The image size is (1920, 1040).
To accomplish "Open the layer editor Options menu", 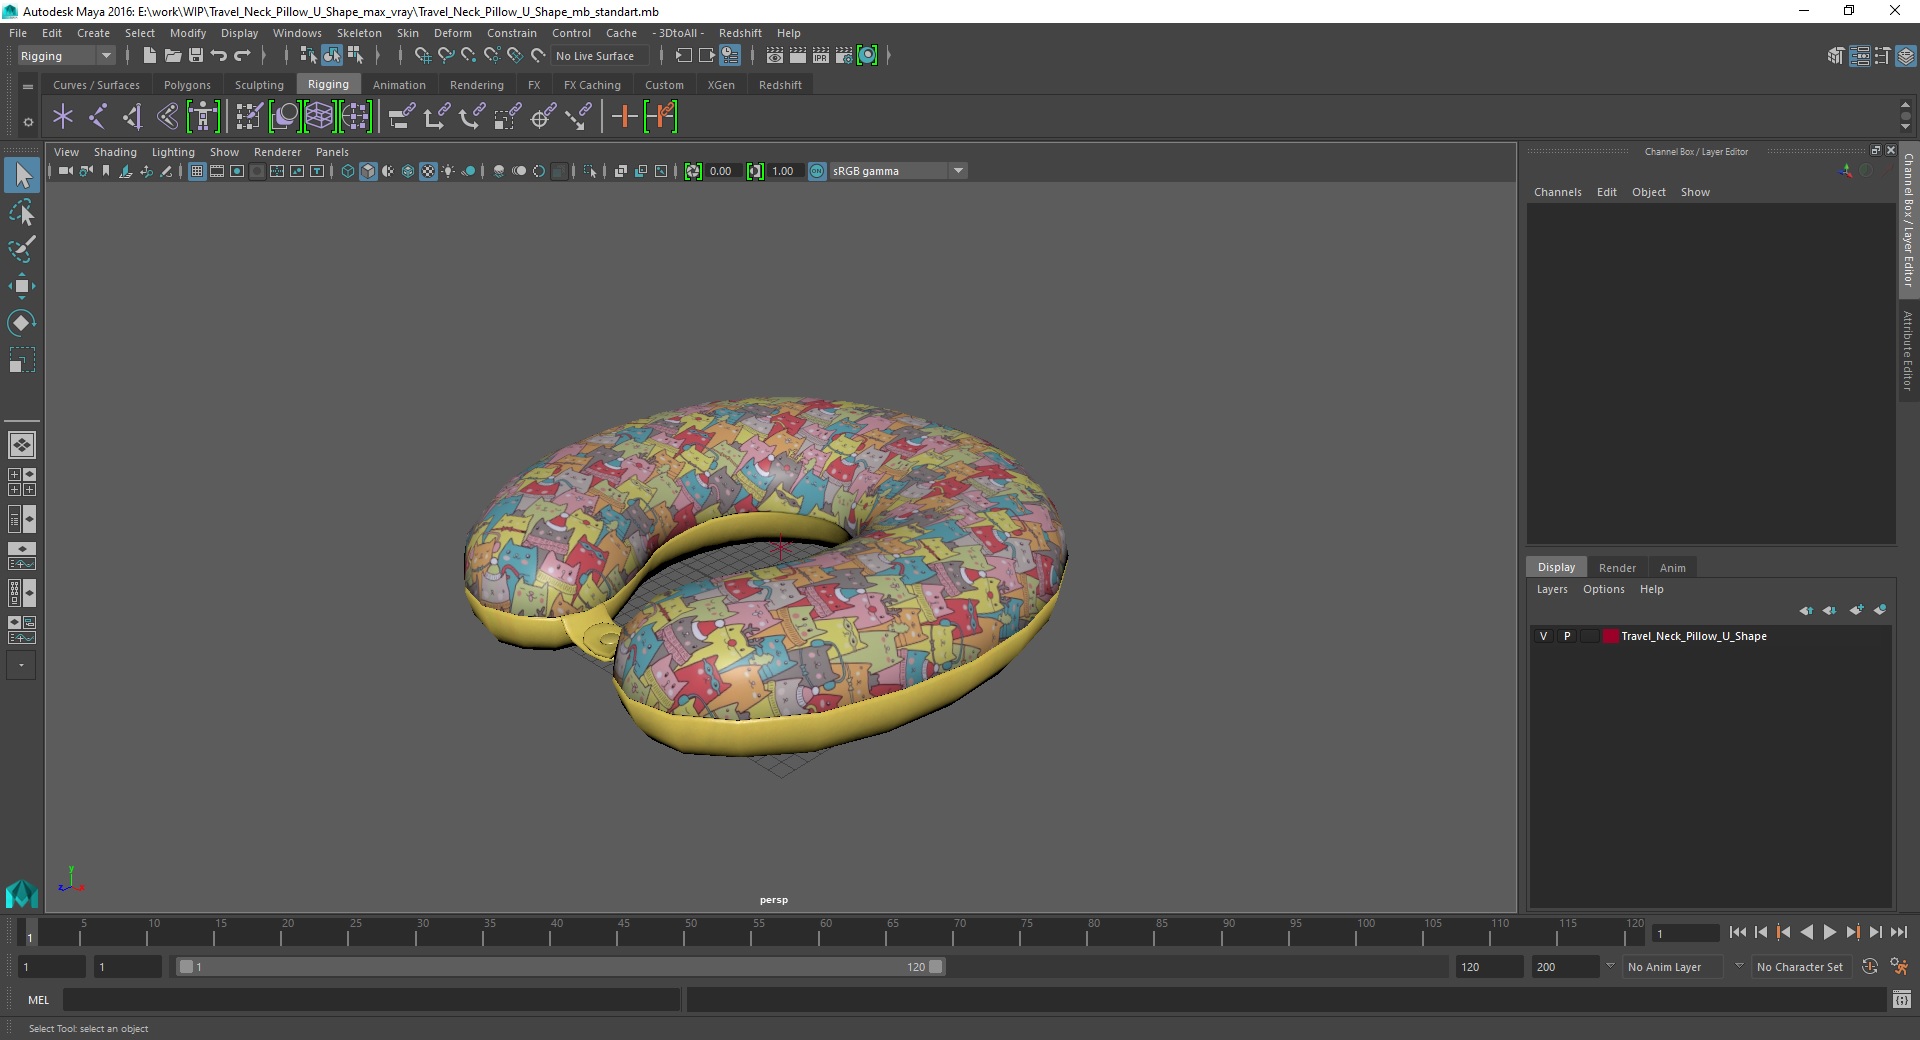I will [x=1603, y=589].
